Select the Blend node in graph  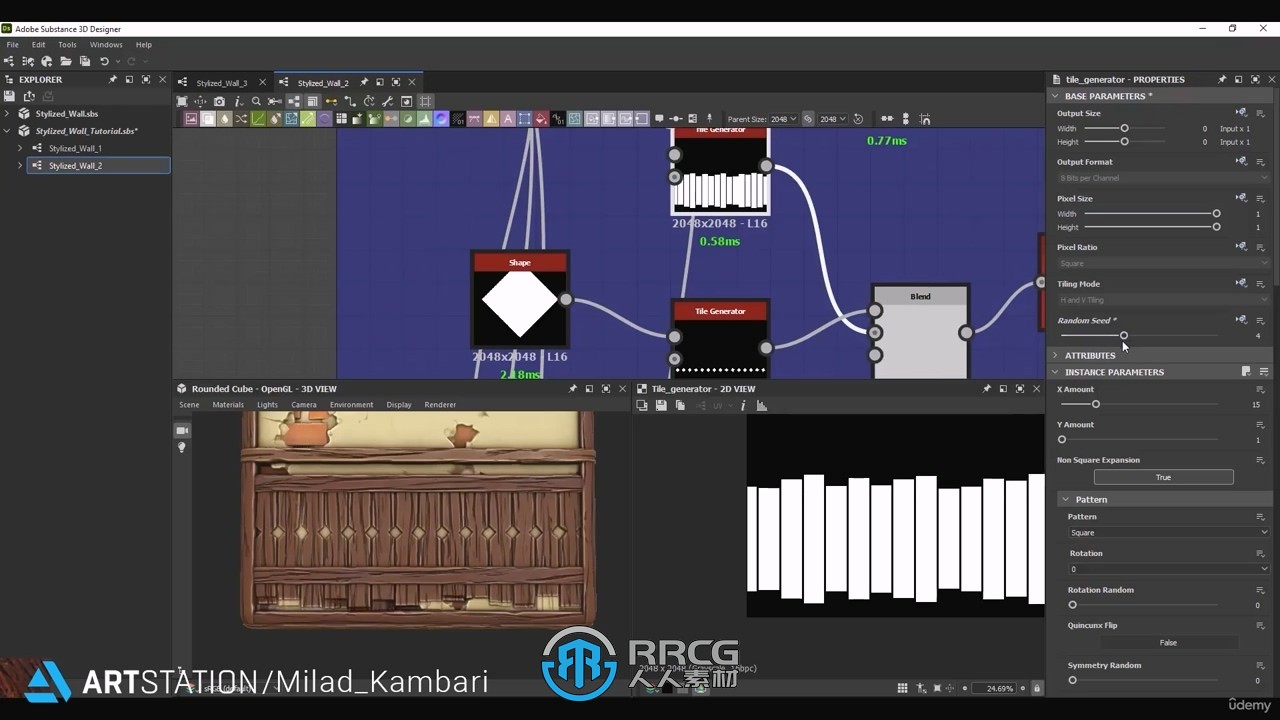pyautogui.click(x=920, y=332)
